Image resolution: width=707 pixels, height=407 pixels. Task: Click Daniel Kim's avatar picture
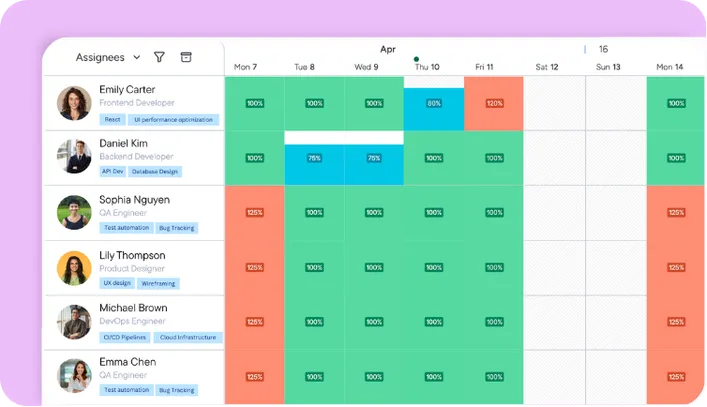point(74,156)
